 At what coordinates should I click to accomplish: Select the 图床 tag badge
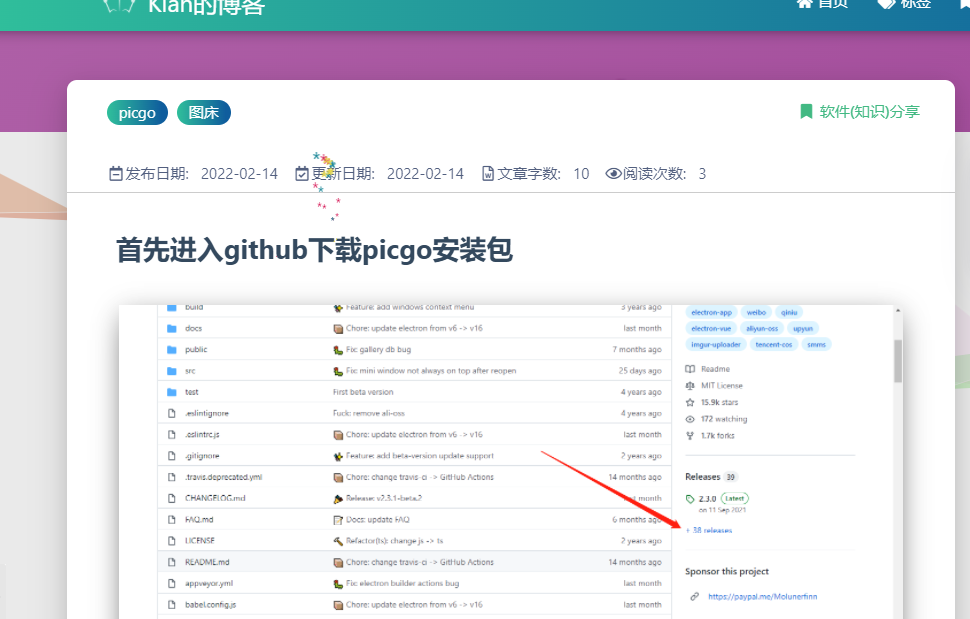click(x=203, y=112)
